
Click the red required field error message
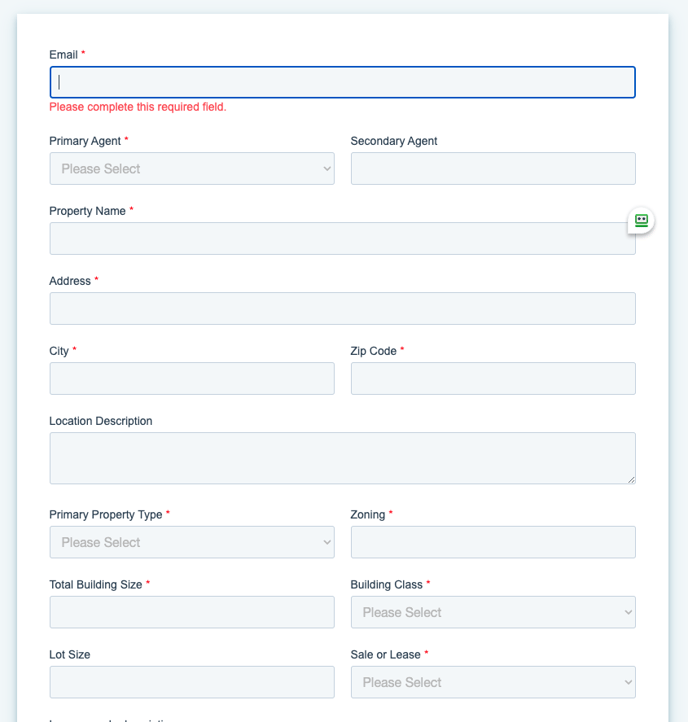click(x=138, y=107)
